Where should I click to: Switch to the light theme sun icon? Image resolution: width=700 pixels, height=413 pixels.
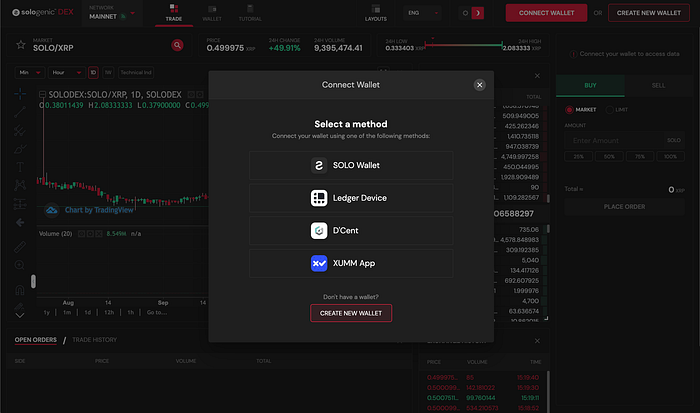pos(465,13)
